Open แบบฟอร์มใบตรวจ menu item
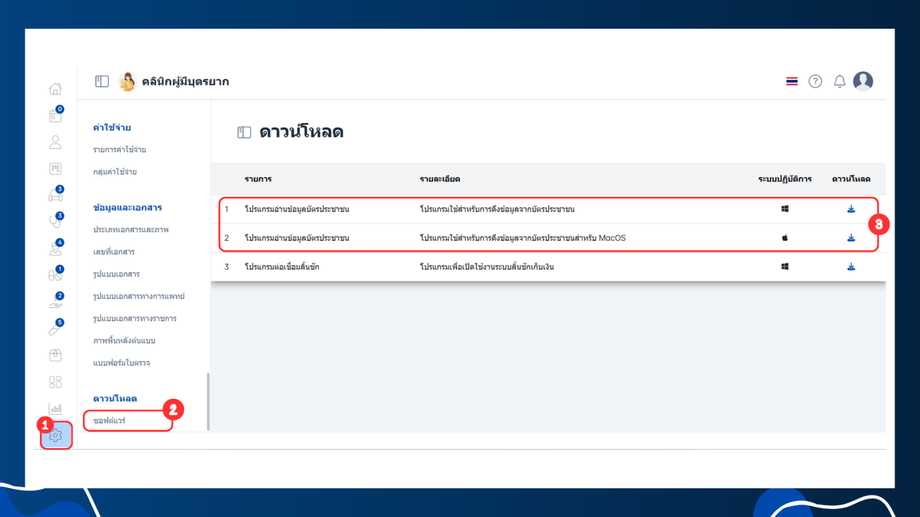This screenshot has height=517, width=920. pyautogui.click(x=121, y=363)
